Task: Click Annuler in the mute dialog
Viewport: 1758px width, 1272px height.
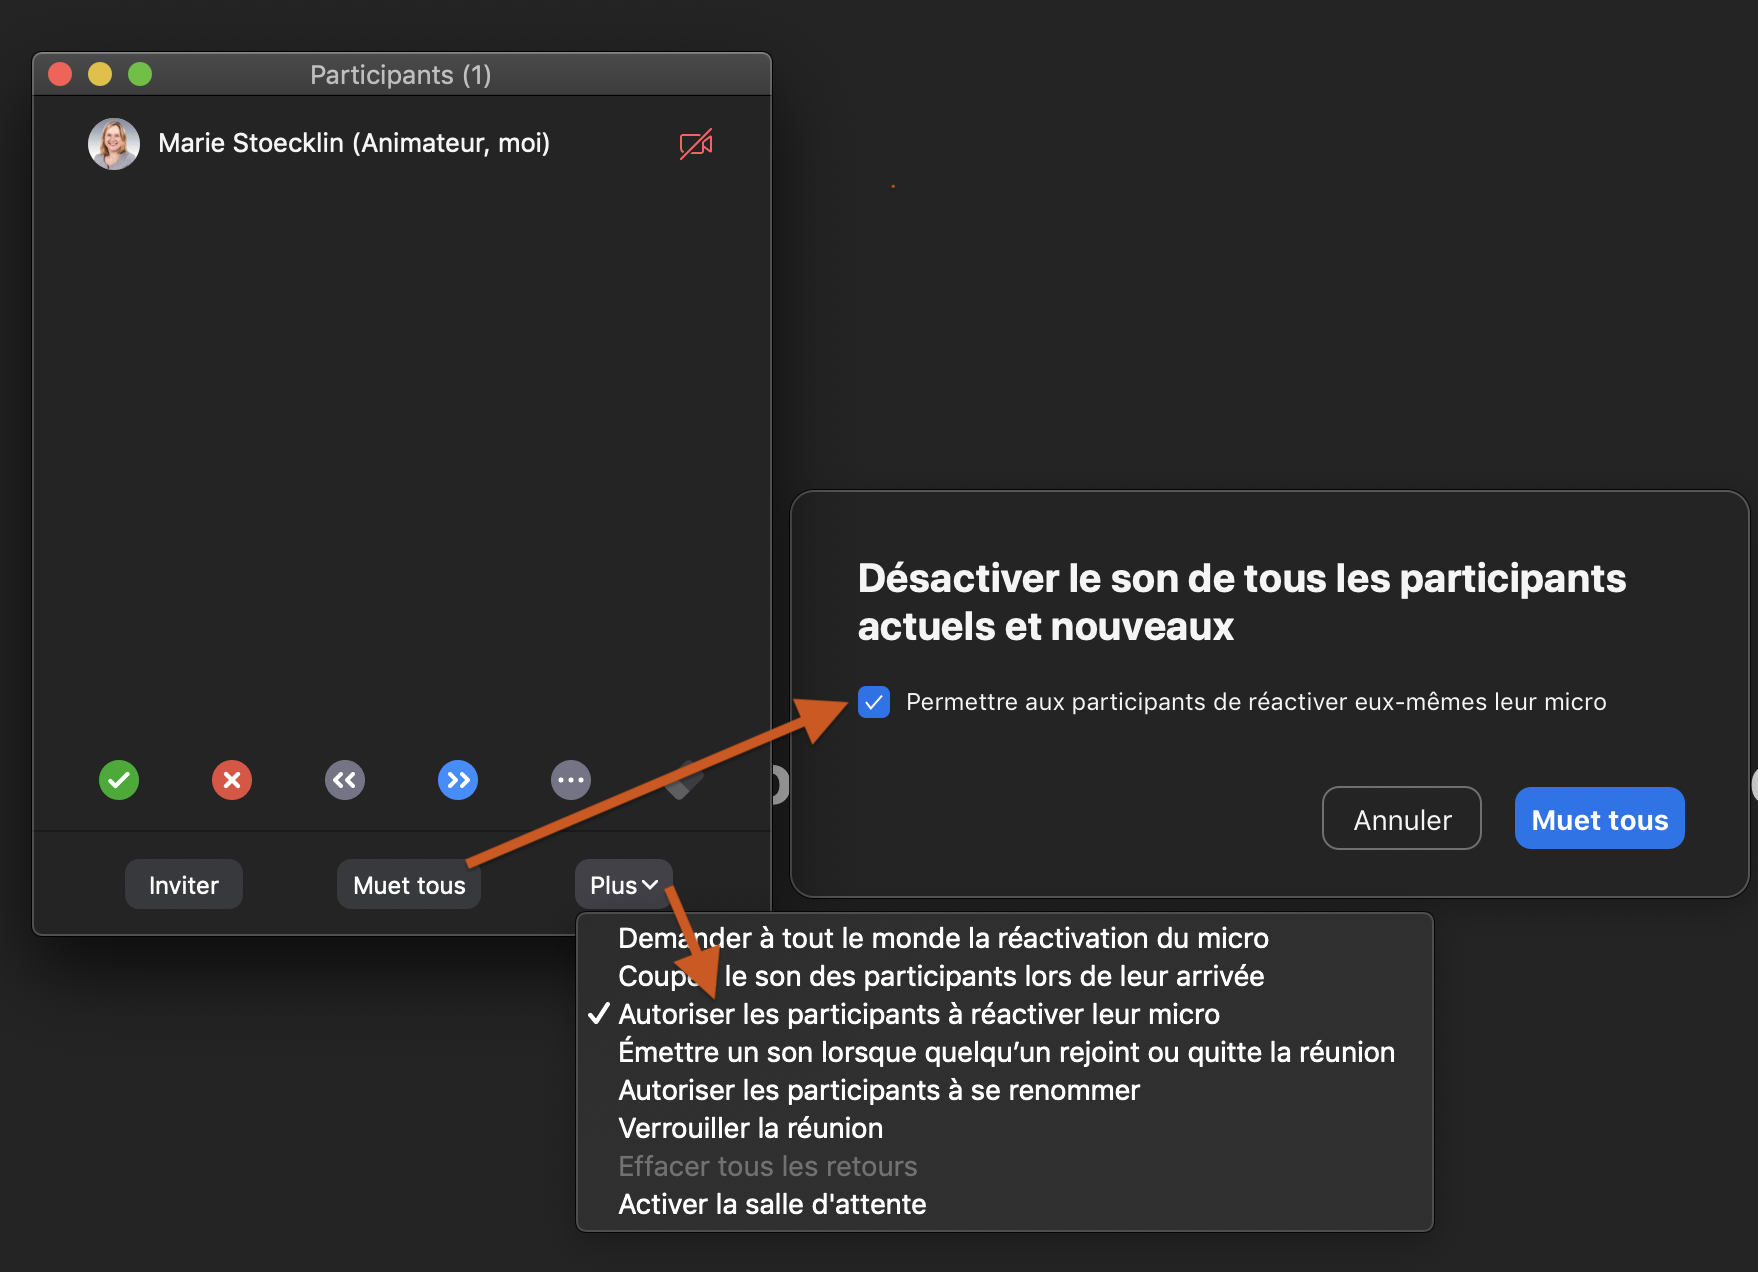Action: click(x=1401, y=819)
